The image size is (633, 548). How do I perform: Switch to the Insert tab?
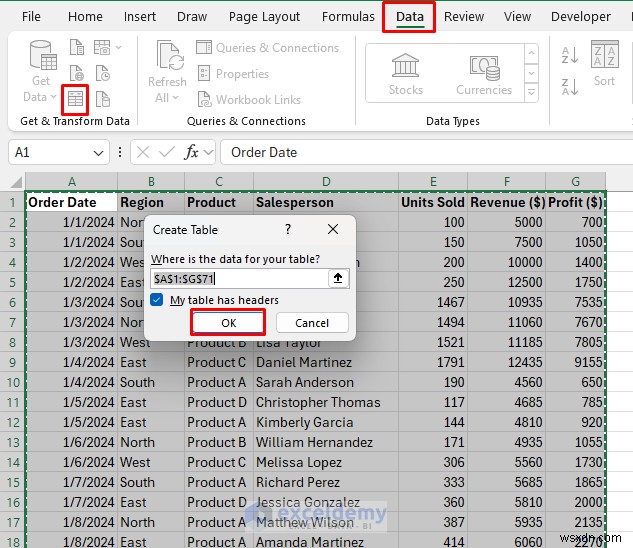[x=140, y=17]
